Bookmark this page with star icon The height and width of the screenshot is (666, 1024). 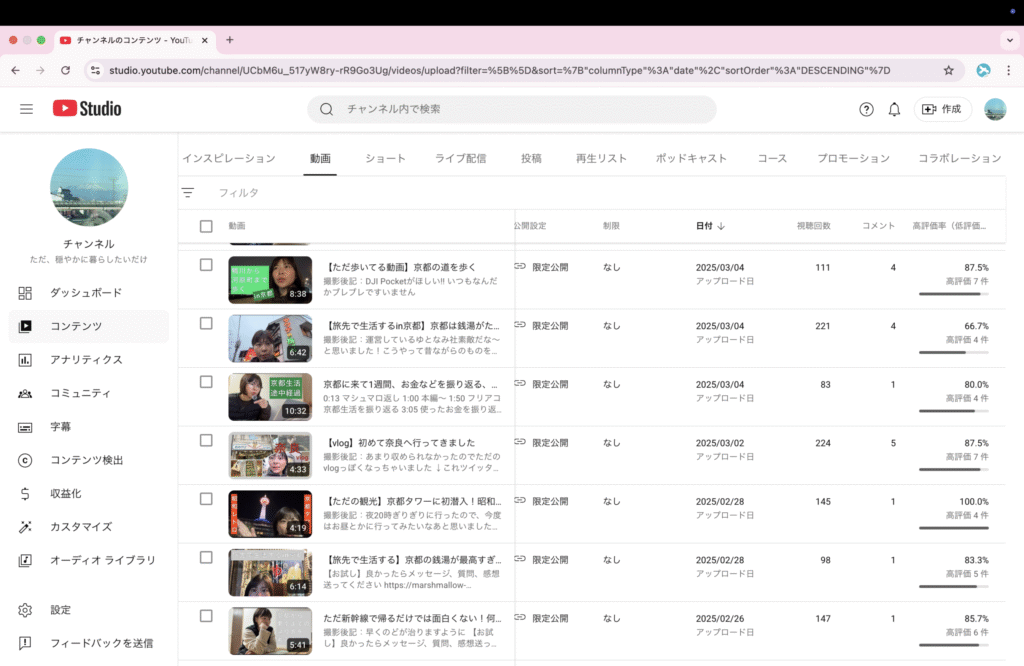(x=948, y=71)
